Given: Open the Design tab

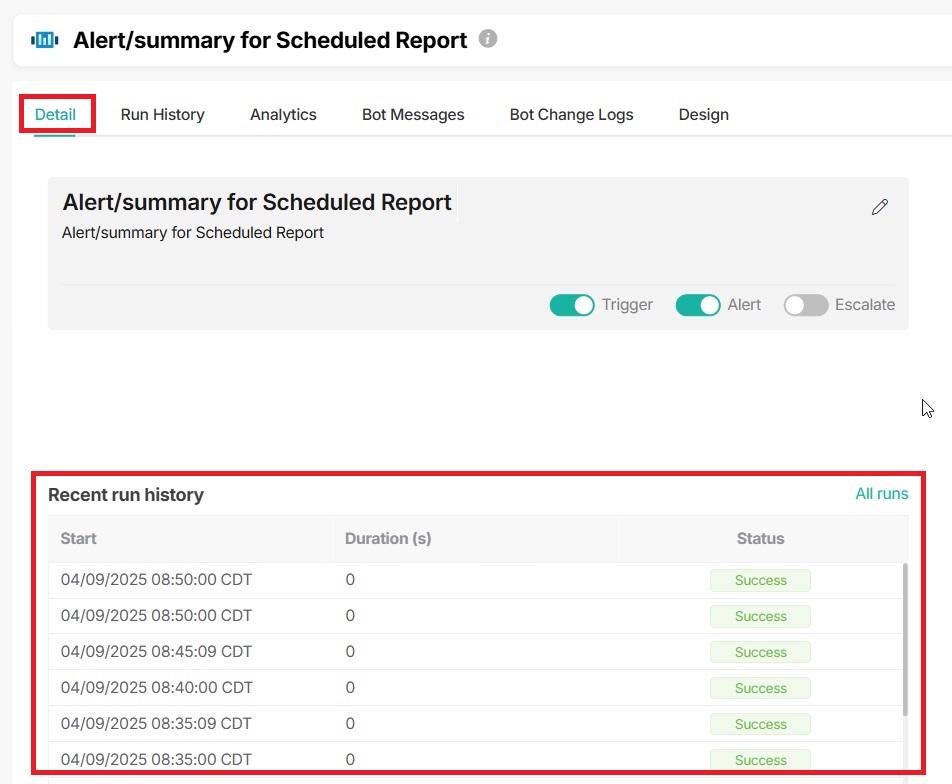Looking at the screenshot, I should 703,114.
